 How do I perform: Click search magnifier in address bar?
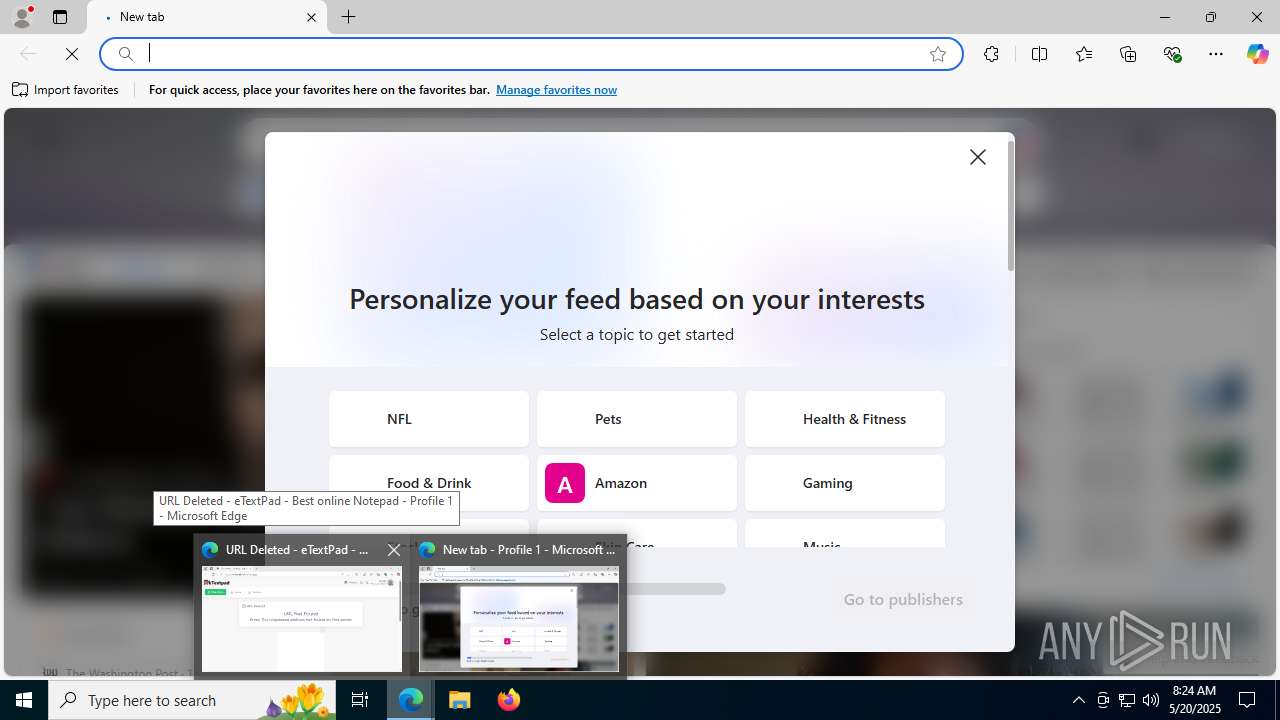(126, 54)
